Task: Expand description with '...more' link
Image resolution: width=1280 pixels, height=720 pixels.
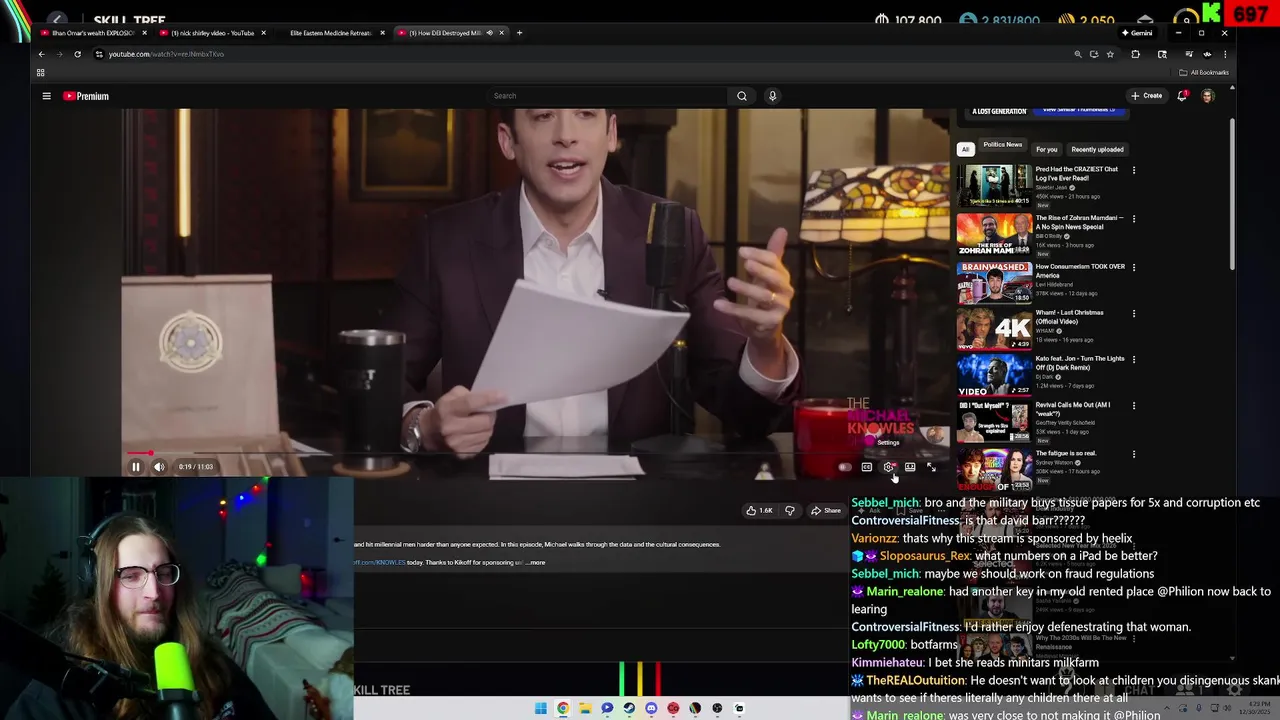Action: 536,563
